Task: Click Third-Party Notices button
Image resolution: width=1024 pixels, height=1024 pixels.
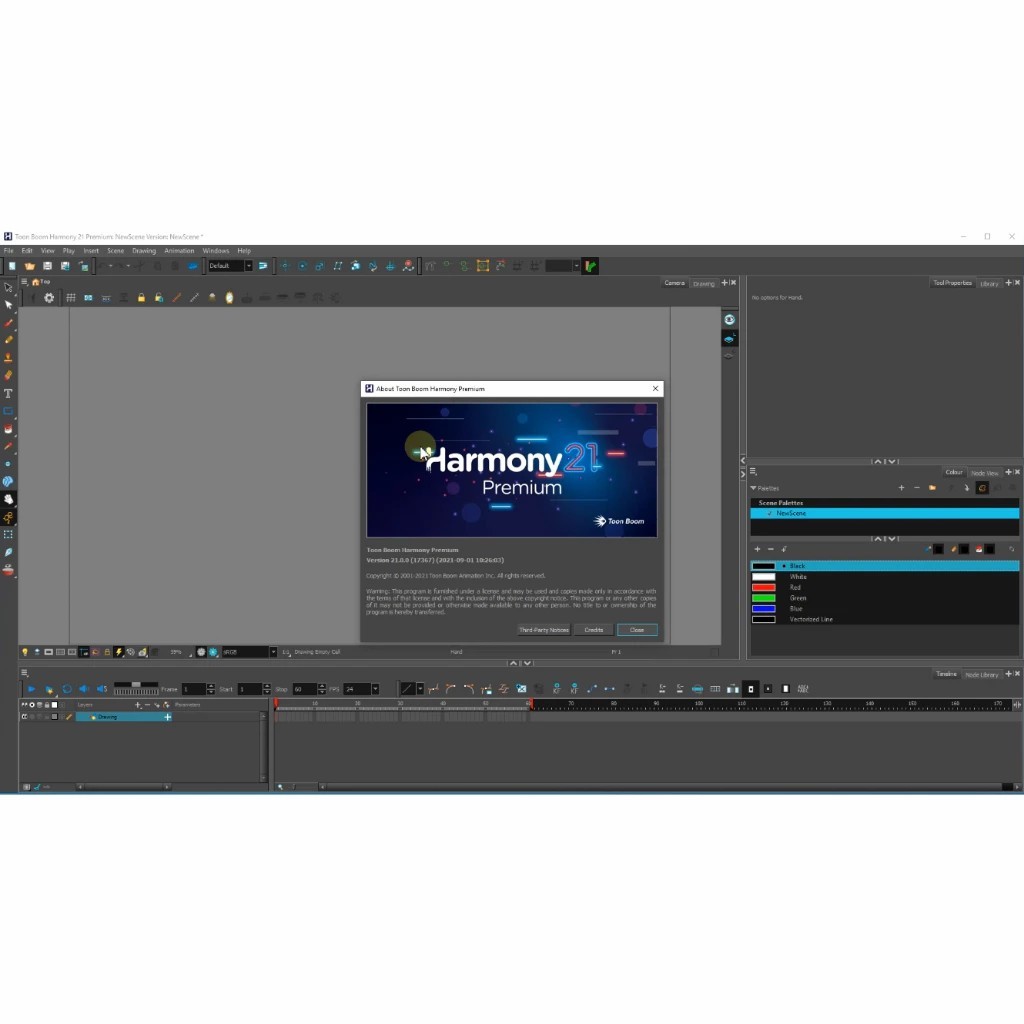Action: tap(544, 630)
